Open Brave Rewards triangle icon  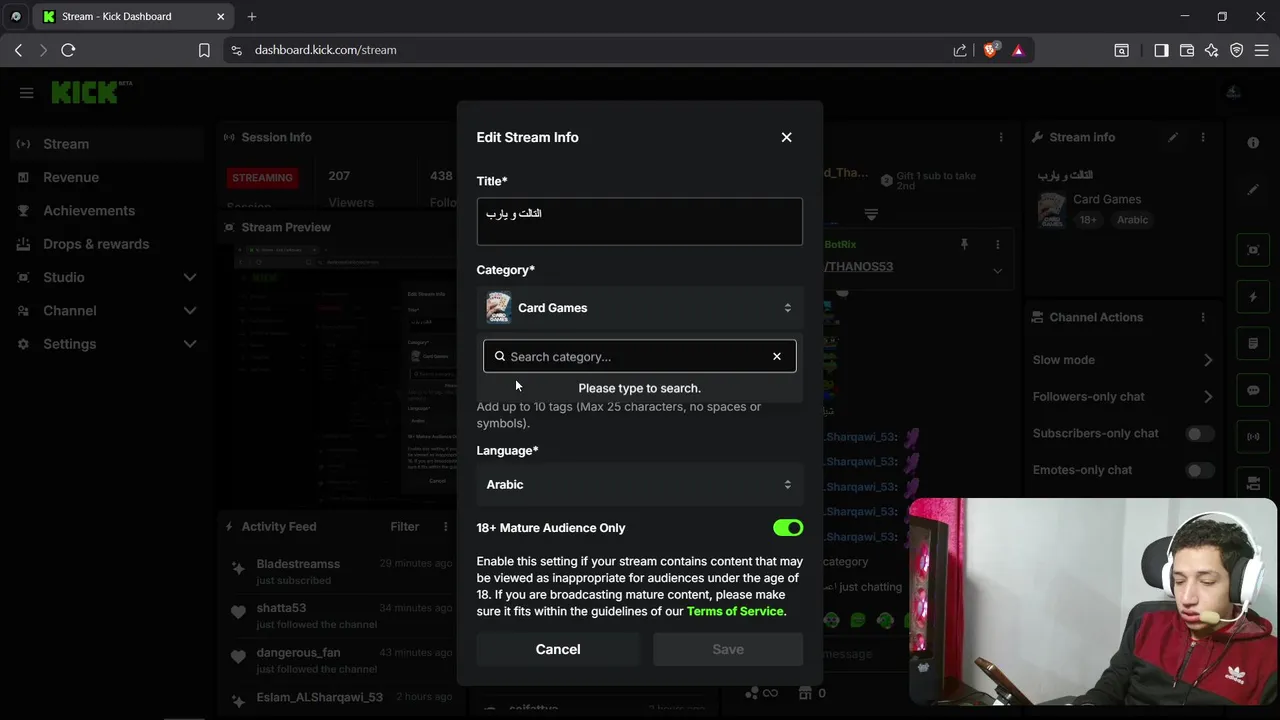click(x=1018, y=50)
